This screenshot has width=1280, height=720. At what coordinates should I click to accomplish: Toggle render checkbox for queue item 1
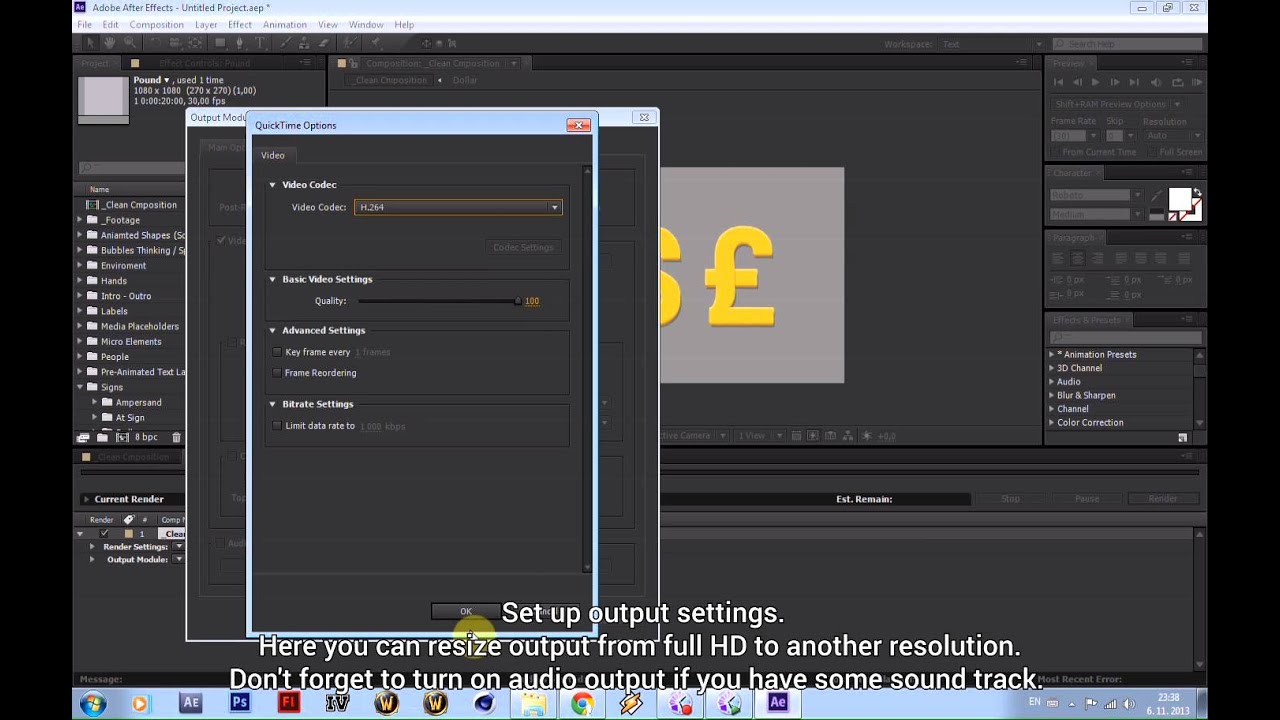pos(103,534)
